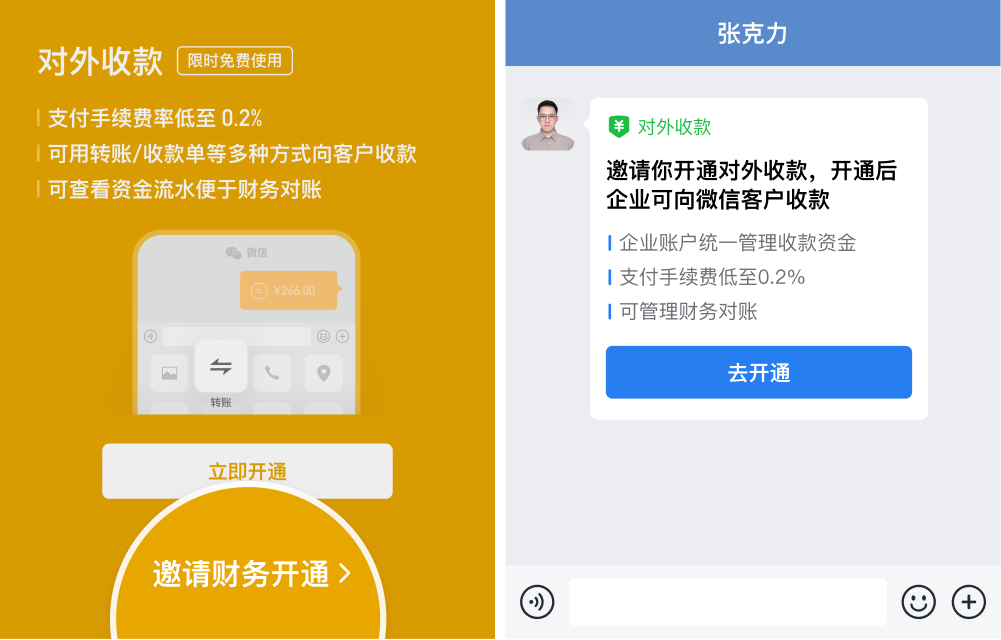Click the 限时免费使用 badge
1001x640 pixels.
(235, 61)
